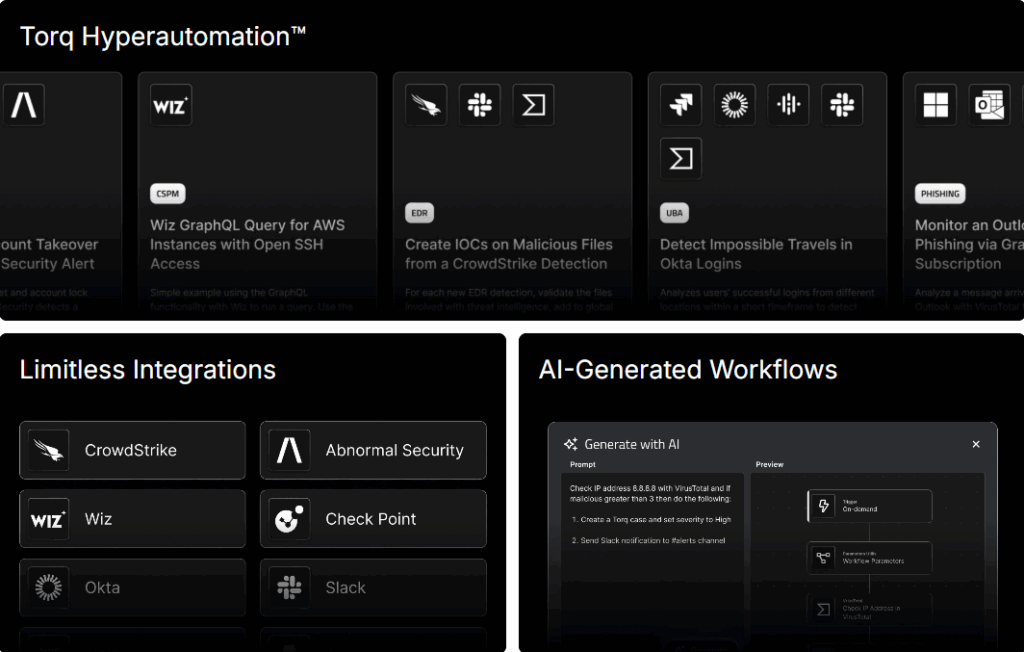Click the sparkle icon beside Generate with AI
Screen dimensions: 1024x652
(x=571, y=444)
